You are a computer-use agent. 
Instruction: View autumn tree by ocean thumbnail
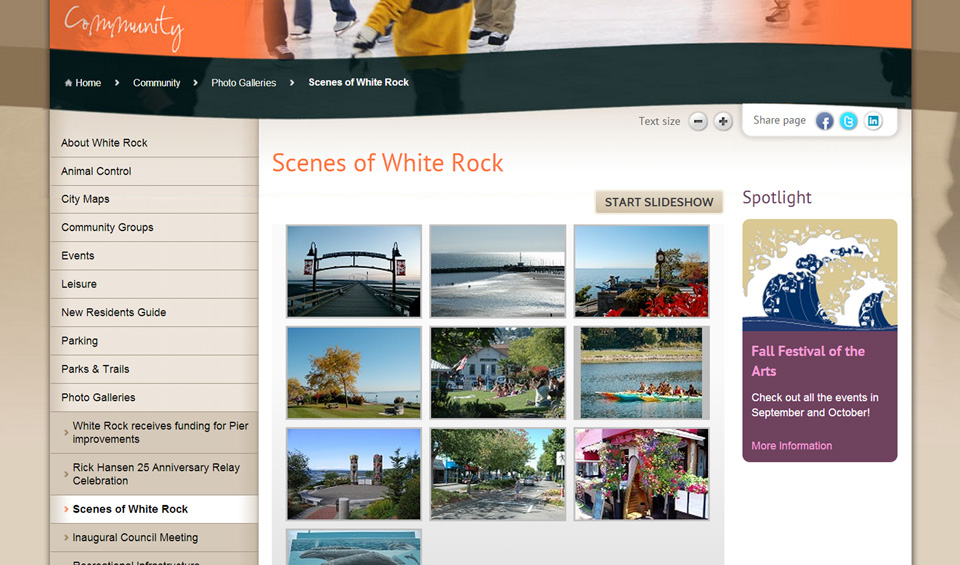coord(354,373)
